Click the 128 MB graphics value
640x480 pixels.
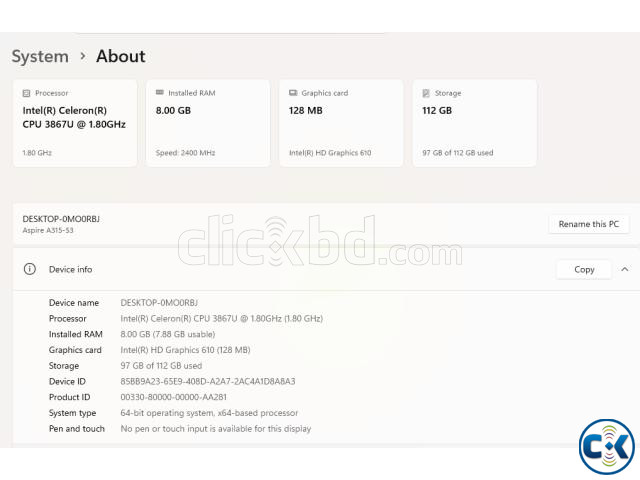(x=306, y=111)
